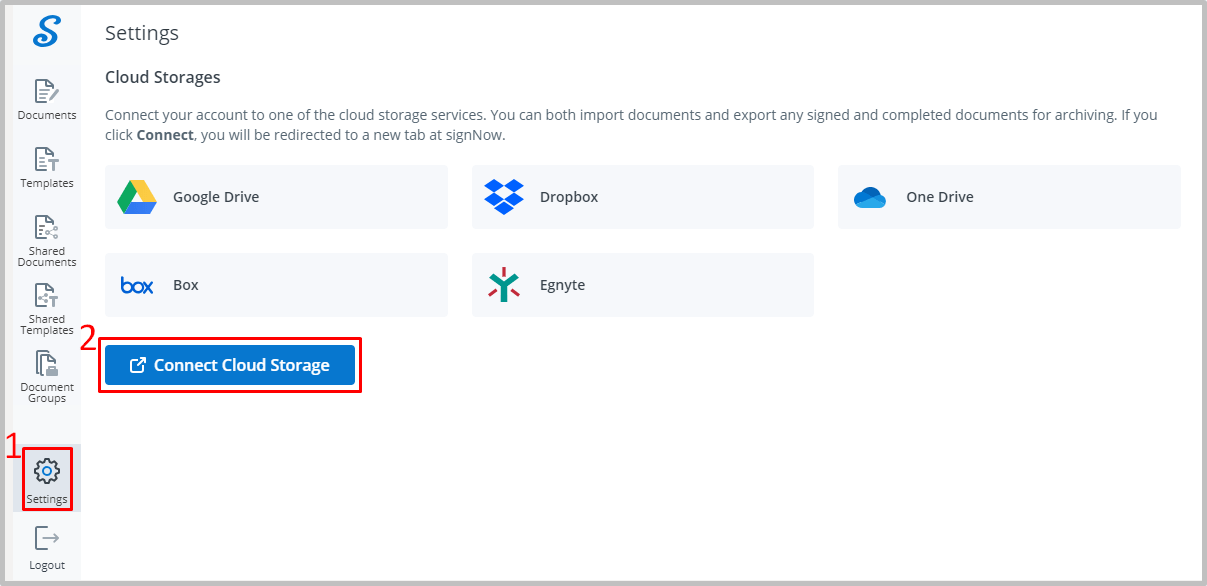The image size is (1207, 586).
Task: Click the Cloud Storages section heading
Action: pos(163,77)
